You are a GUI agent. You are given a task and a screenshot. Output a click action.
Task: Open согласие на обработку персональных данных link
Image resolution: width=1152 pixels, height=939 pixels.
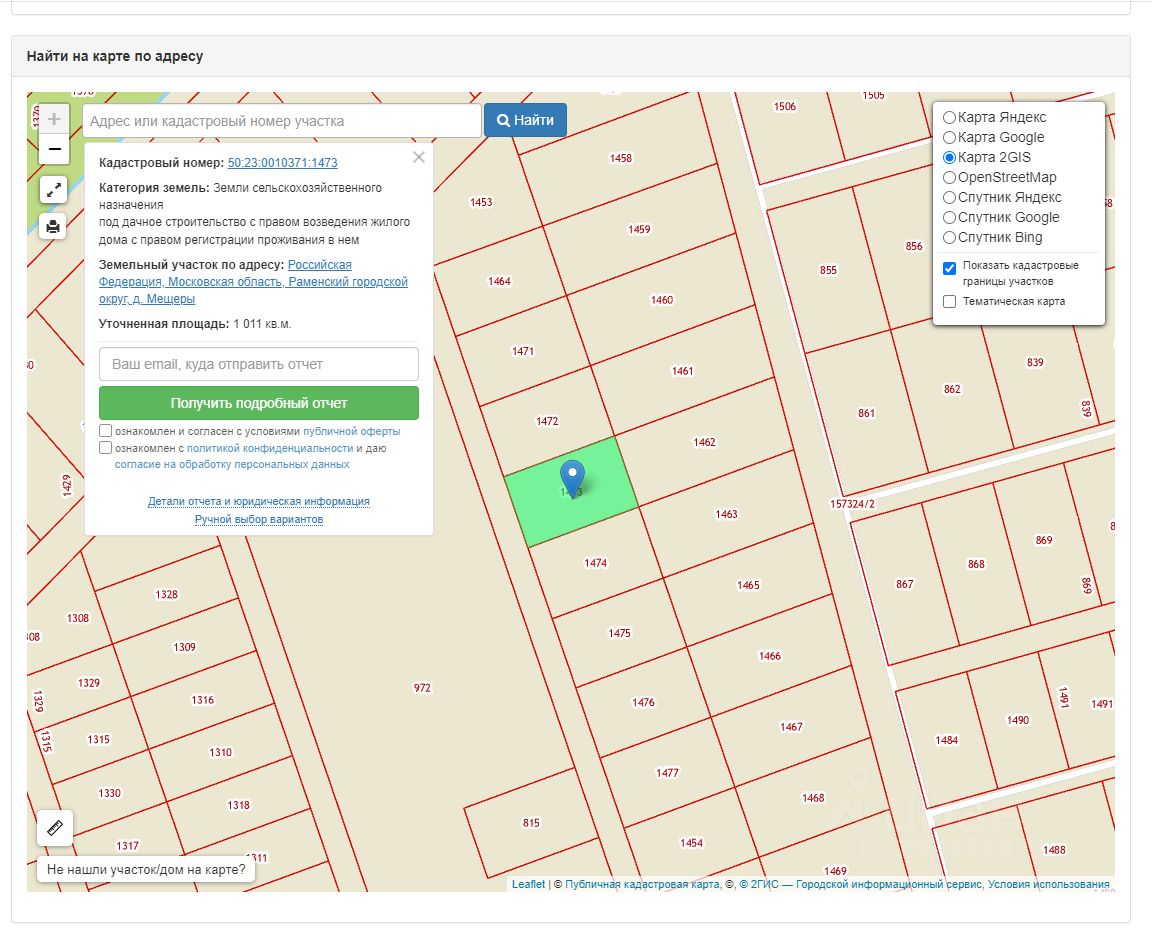coord(232,464)
